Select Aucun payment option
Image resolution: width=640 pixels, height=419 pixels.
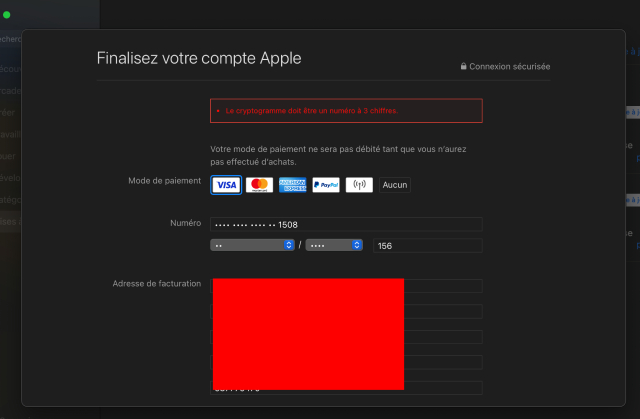click(395, 185)
